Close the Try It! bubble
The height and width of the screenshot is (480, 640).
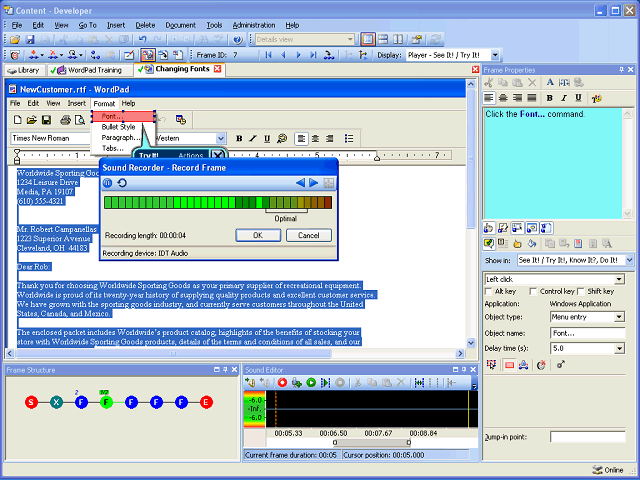[x=218, y=155]
